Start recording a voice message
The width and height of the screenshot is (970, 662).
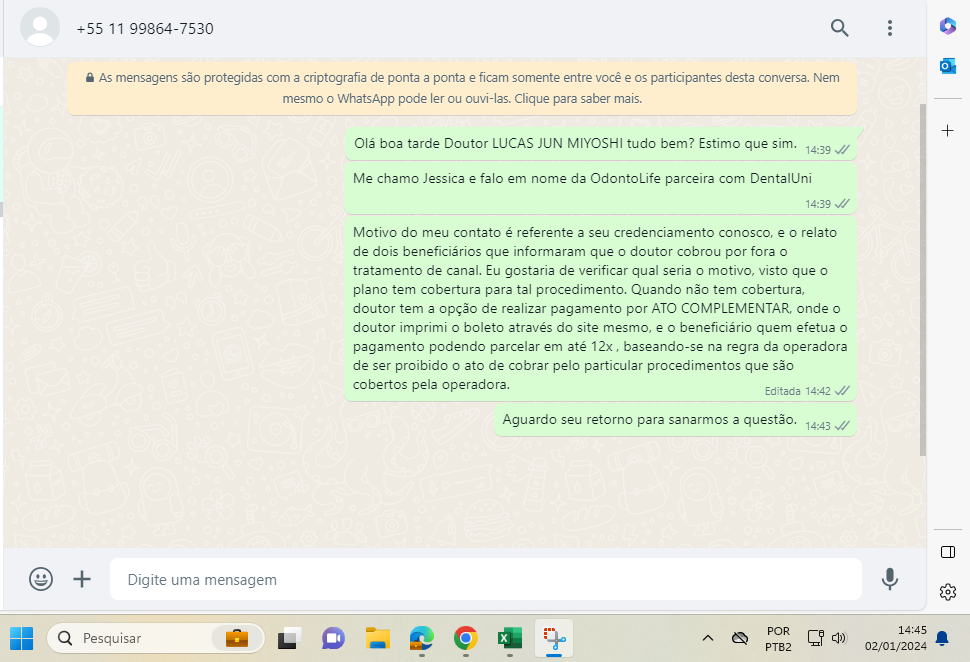(890, 579)
